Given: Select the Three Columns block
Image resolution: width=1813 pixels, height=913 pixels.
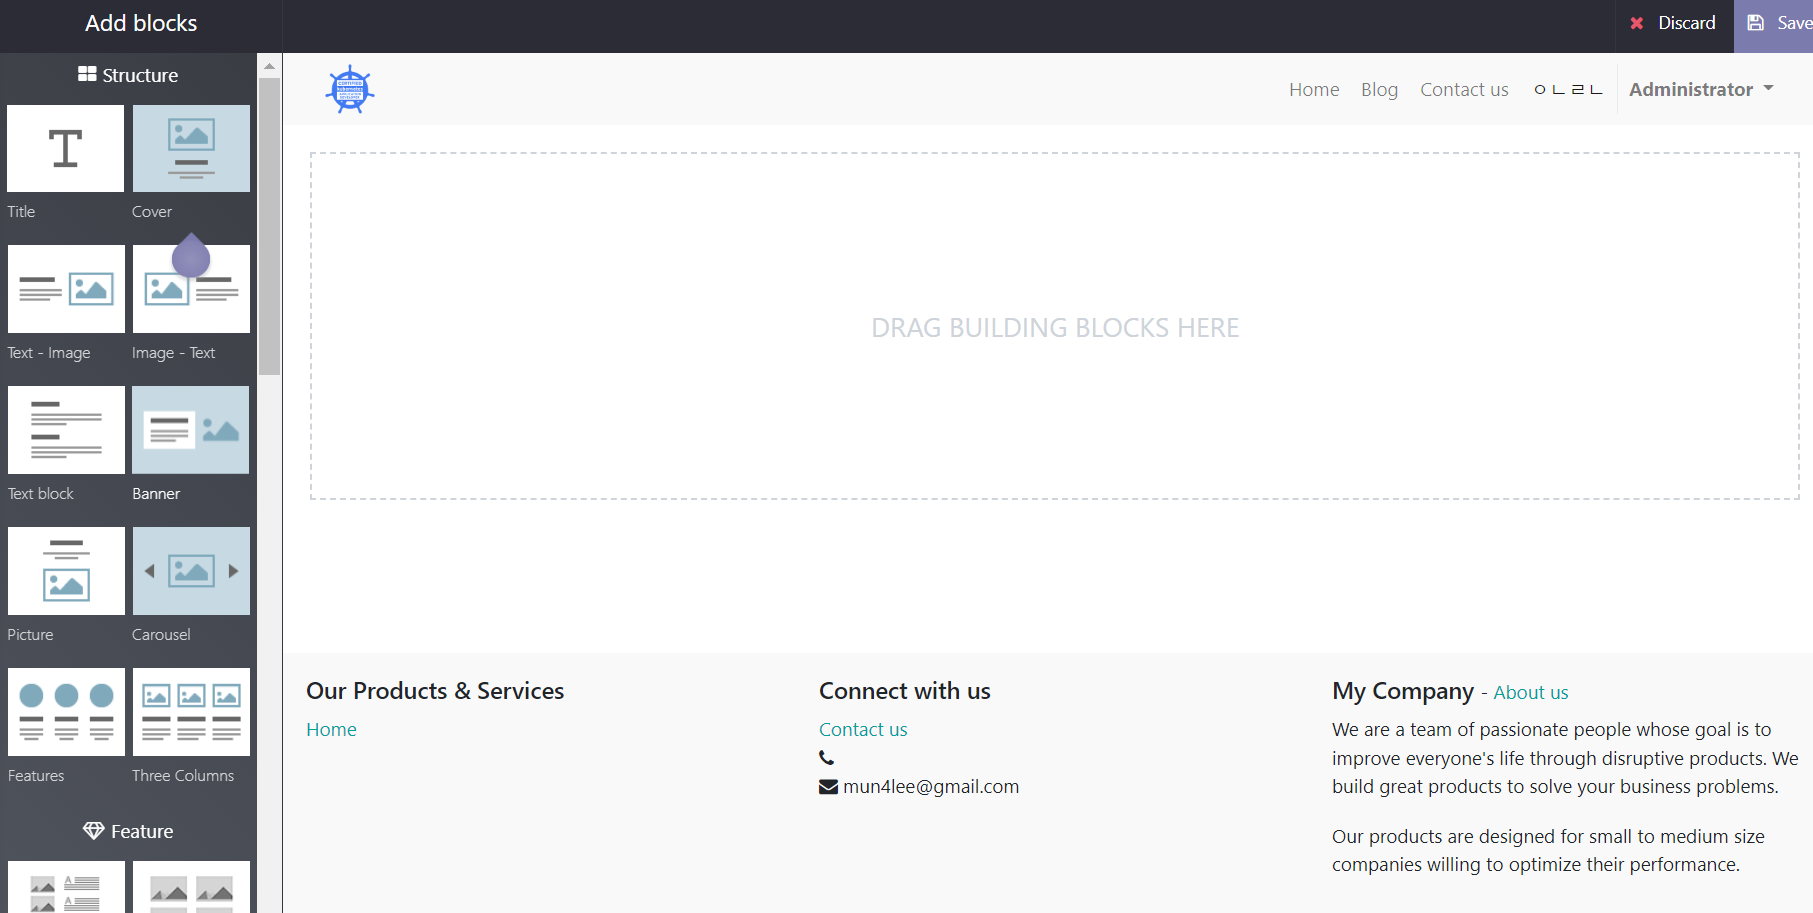Looking at the screenshot, I should coord(191,712).
